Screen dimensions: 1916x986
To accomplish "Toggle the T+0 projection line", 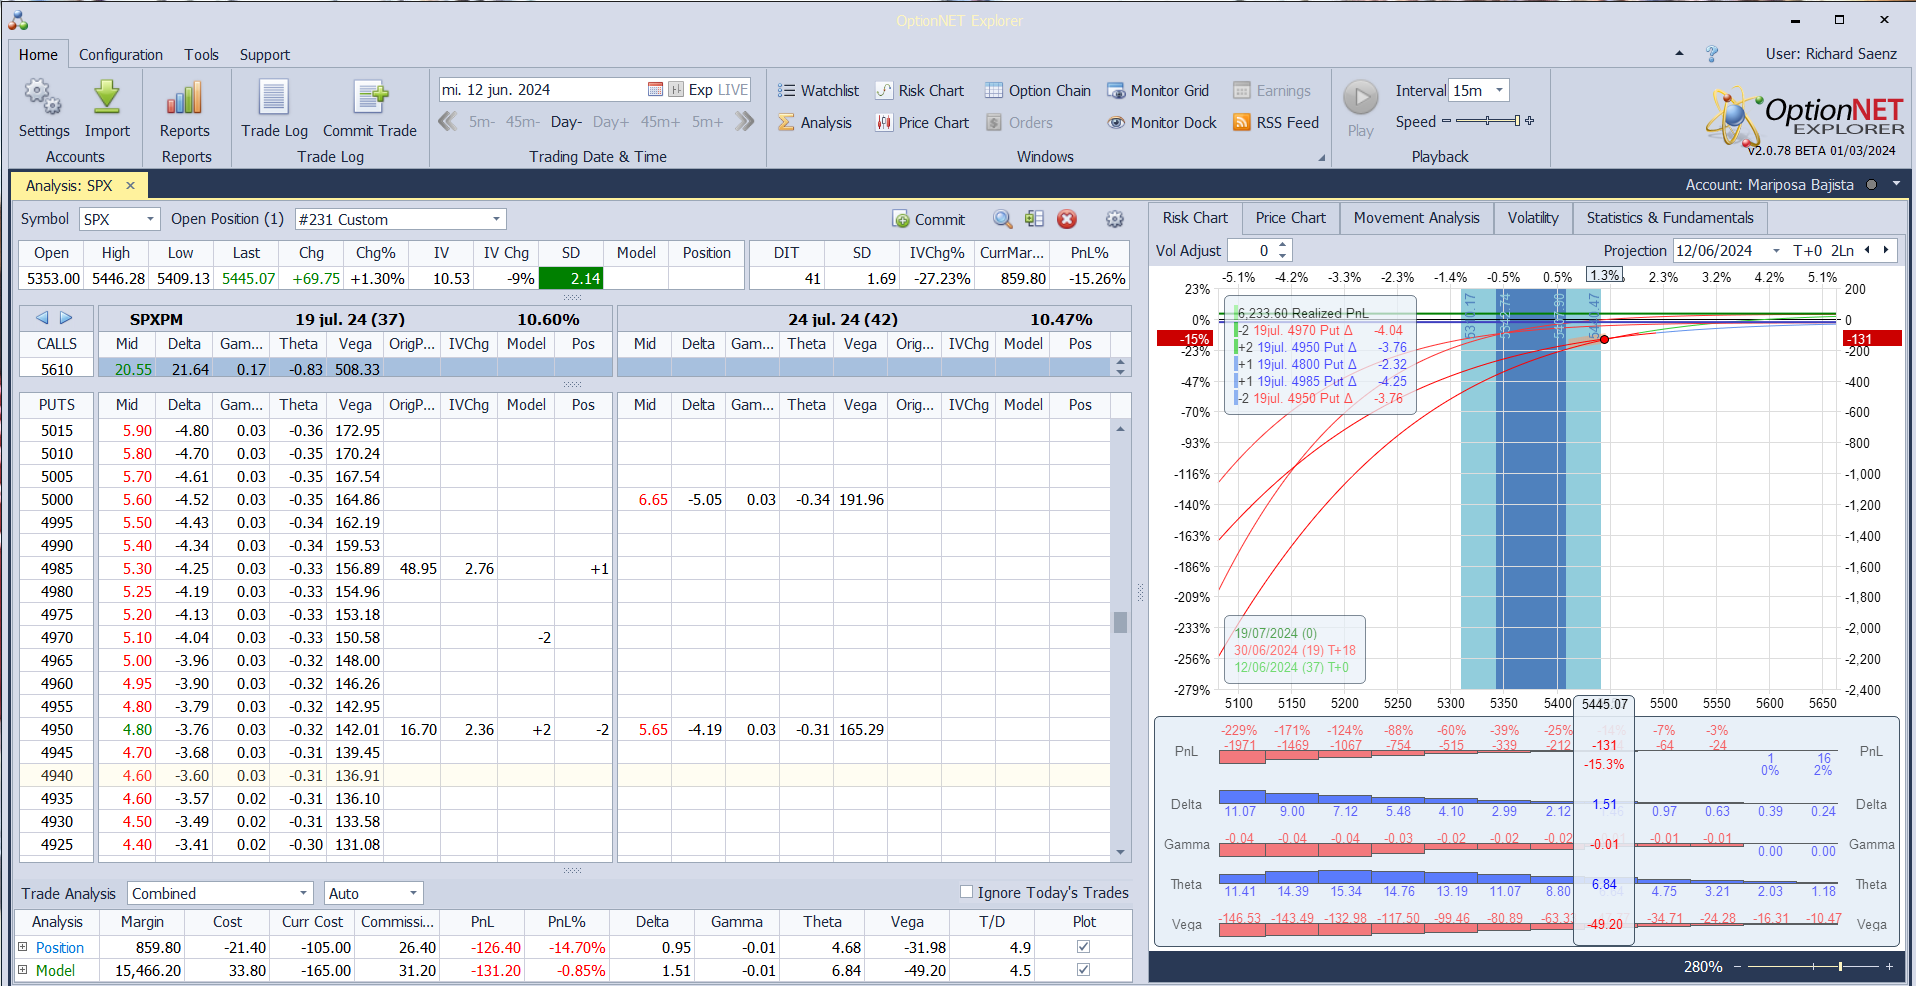I will [1808, 251].
